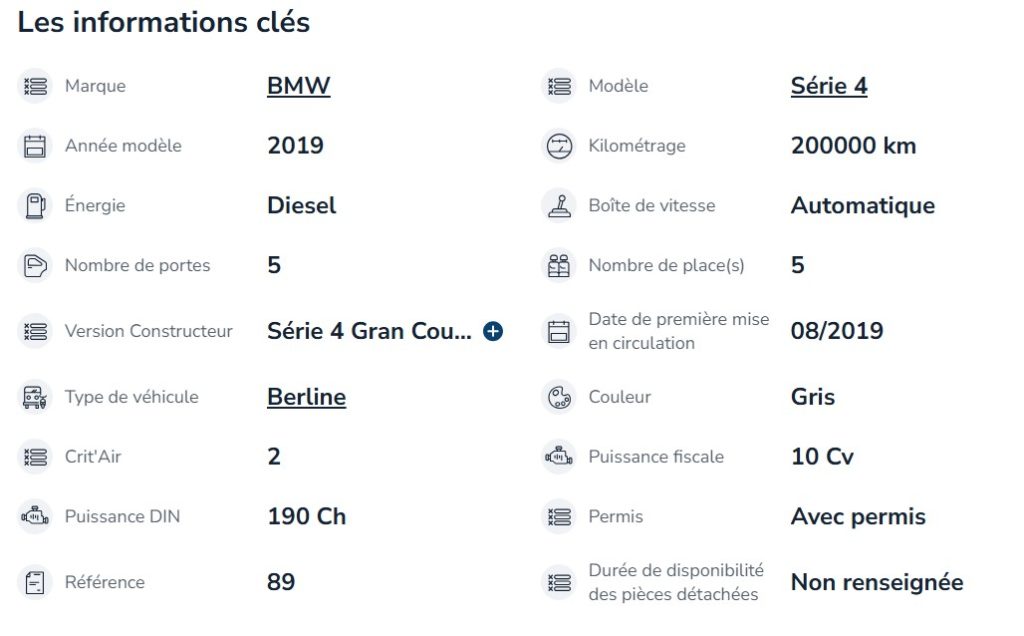This screenshot has width=1024, height=636.
Task: Select the 200000 km mileage value
Action: 853,146
